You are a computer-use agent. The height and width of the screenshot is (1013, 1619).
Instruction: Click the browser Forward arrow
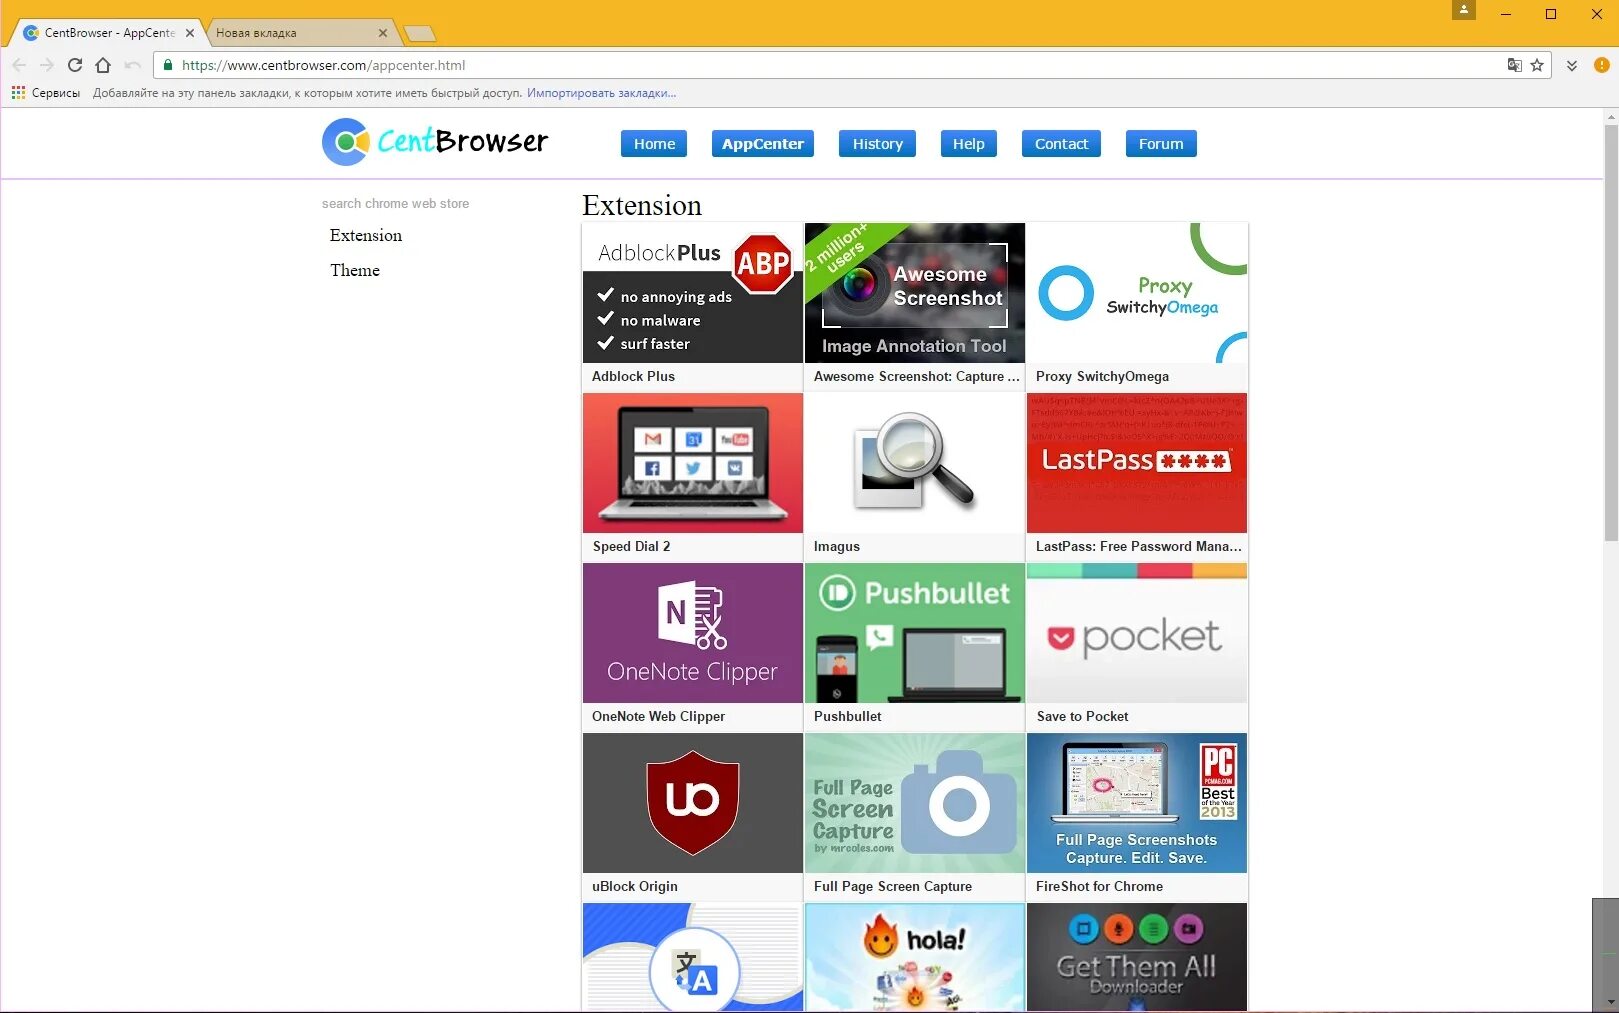[x=47, y=65]
